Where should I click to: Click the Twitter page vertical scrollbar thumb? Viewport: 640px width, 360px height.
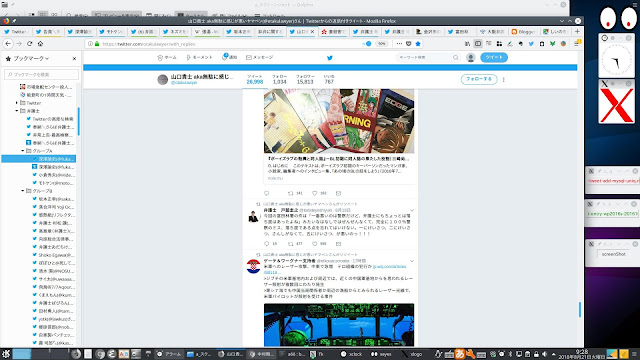coord(580,309)
